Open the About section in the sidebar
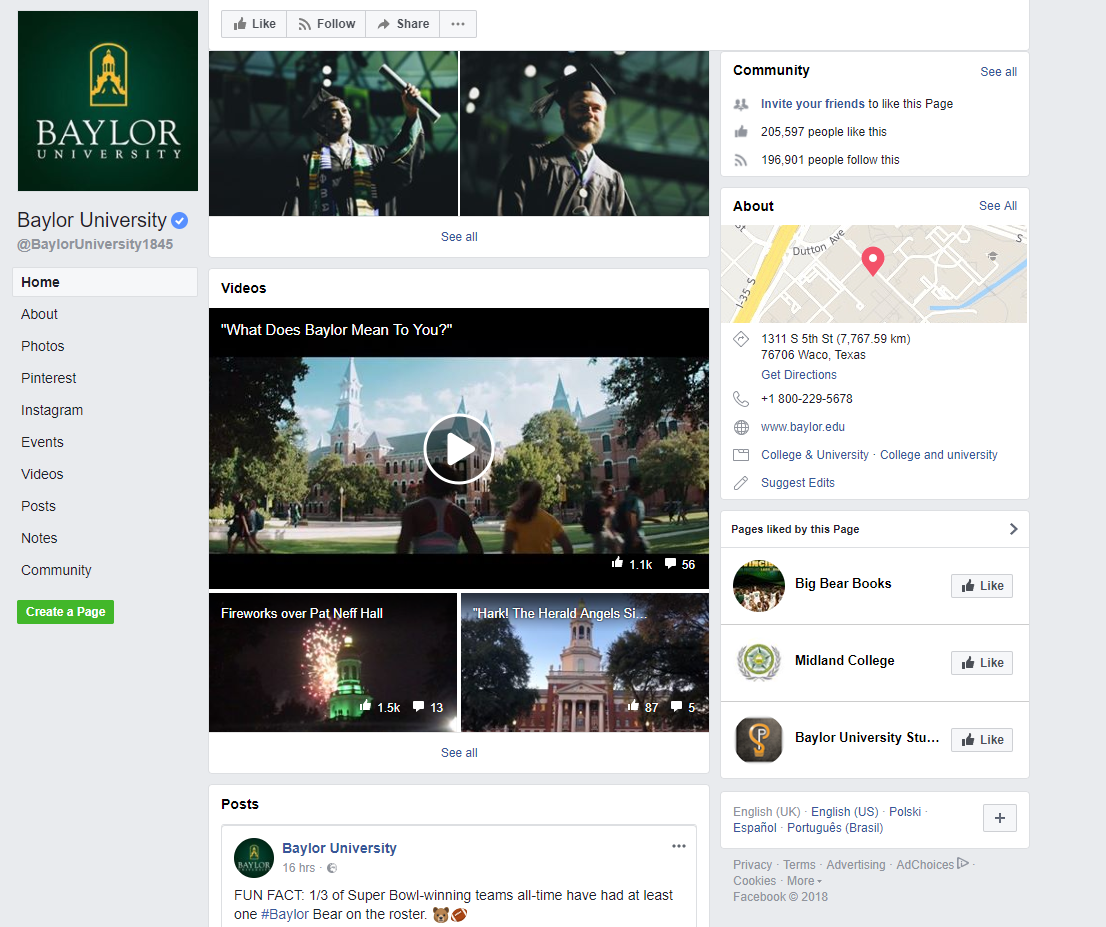This screenshot has width=1106, height=927. tap(40, 315)
